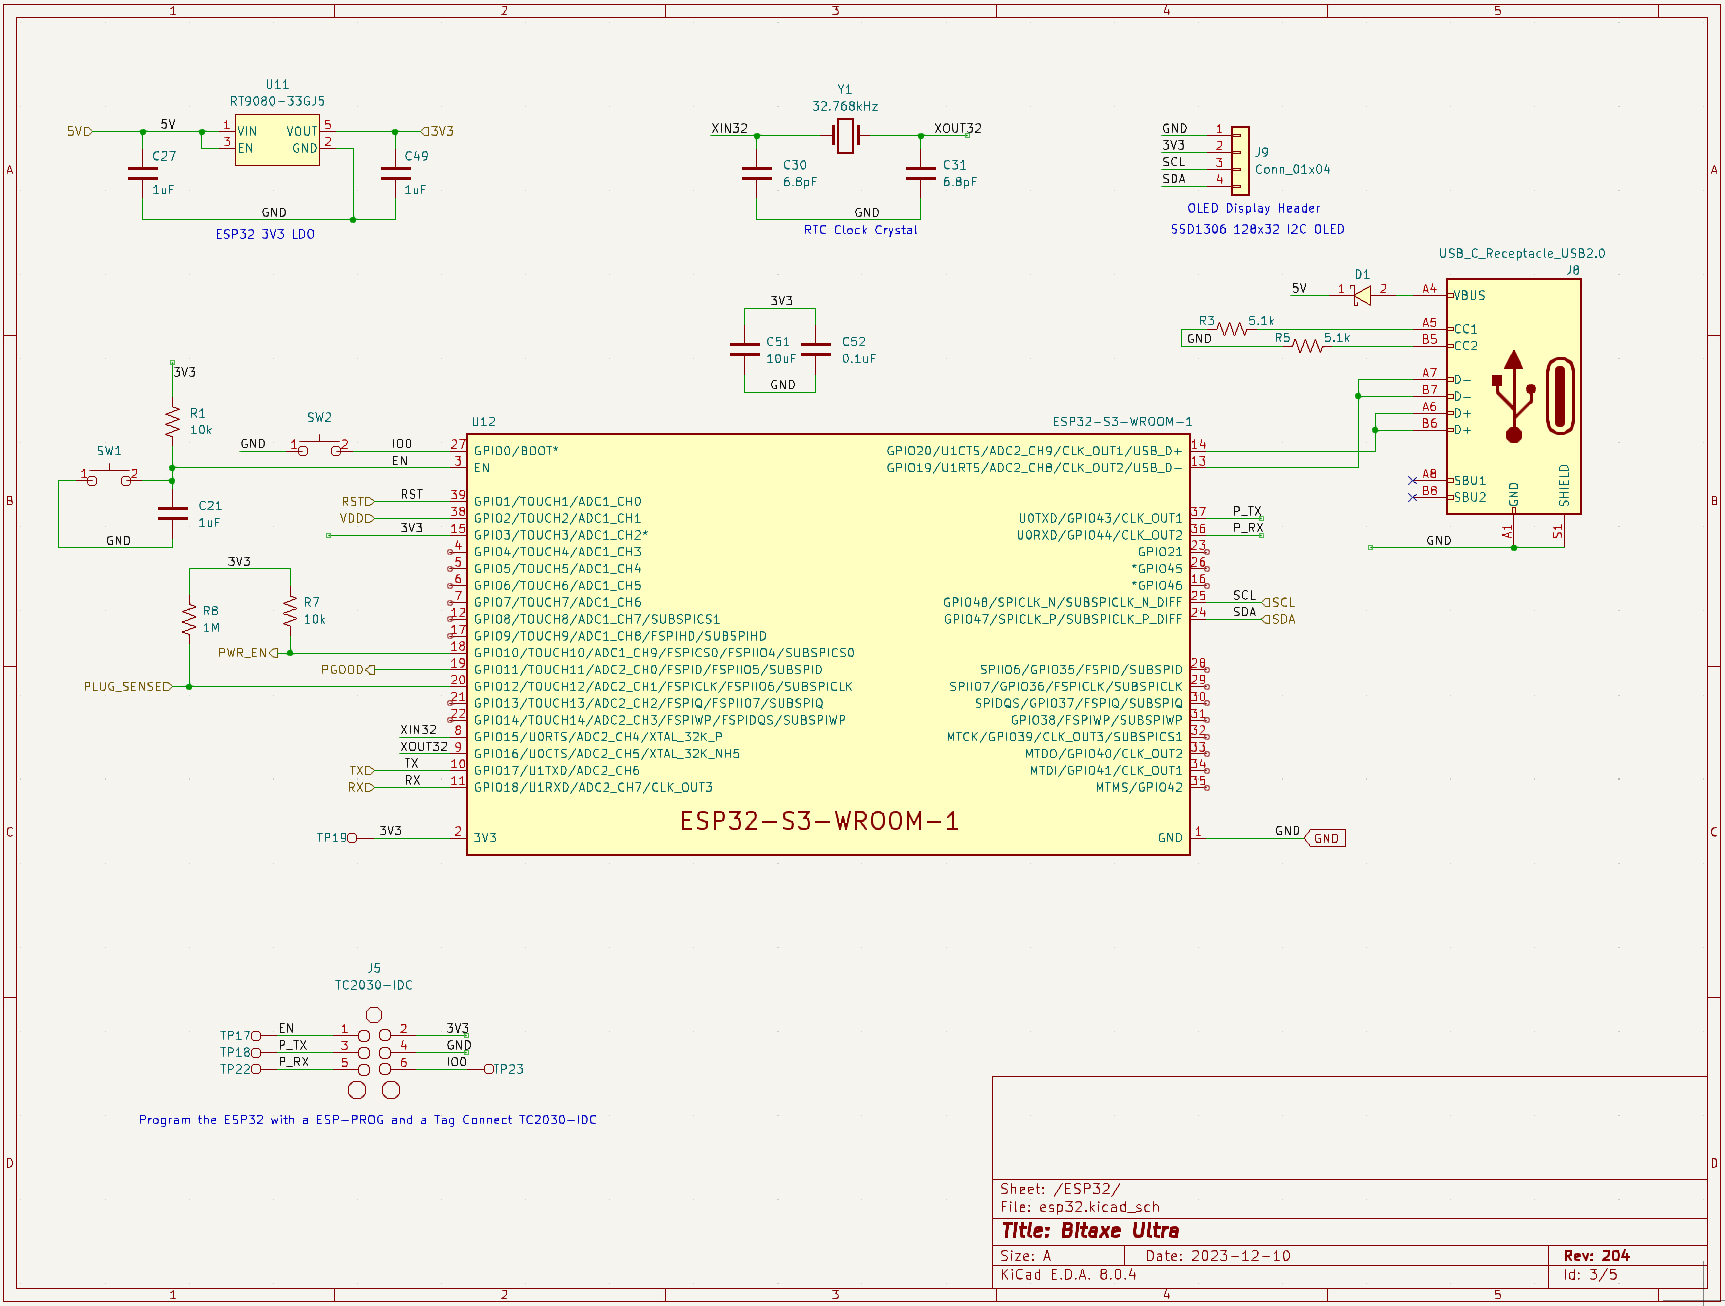The image size is (1725, 1306).
Task: Select the J9 Conn_01x04 connector symbol
Action: point(1240,160)
